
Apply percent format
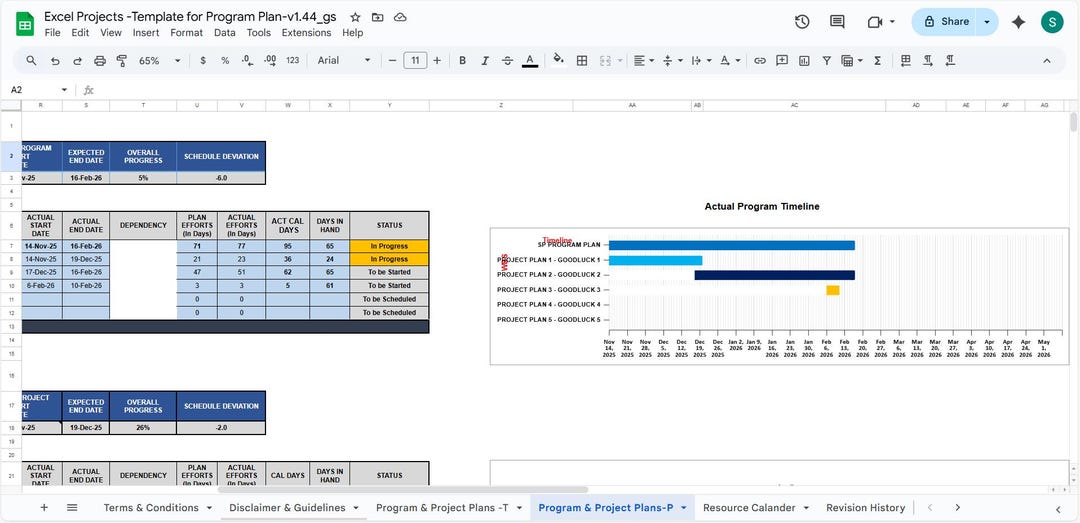pos(225,61)
